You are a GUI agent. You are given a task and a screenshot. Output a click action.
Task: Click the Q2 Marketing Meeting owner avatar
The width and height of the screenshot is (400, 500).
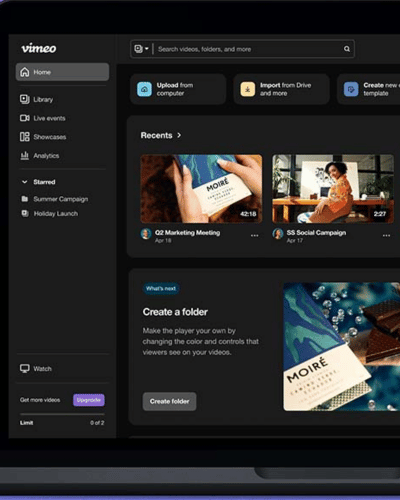coord(146,234)
